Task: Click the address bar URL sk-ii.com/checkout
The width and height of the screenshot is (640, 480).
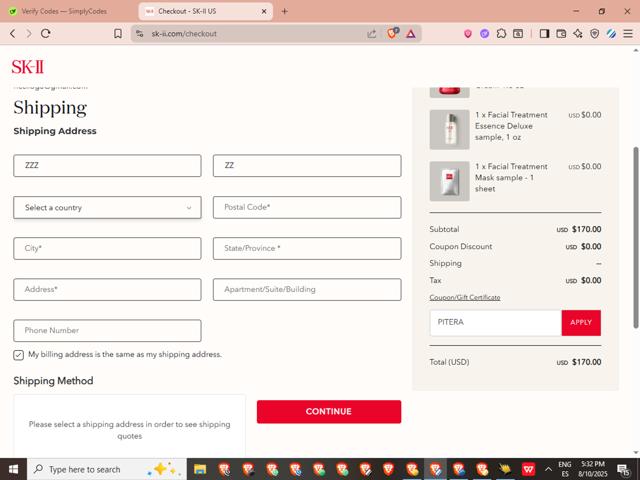Action: click(184, 34)
